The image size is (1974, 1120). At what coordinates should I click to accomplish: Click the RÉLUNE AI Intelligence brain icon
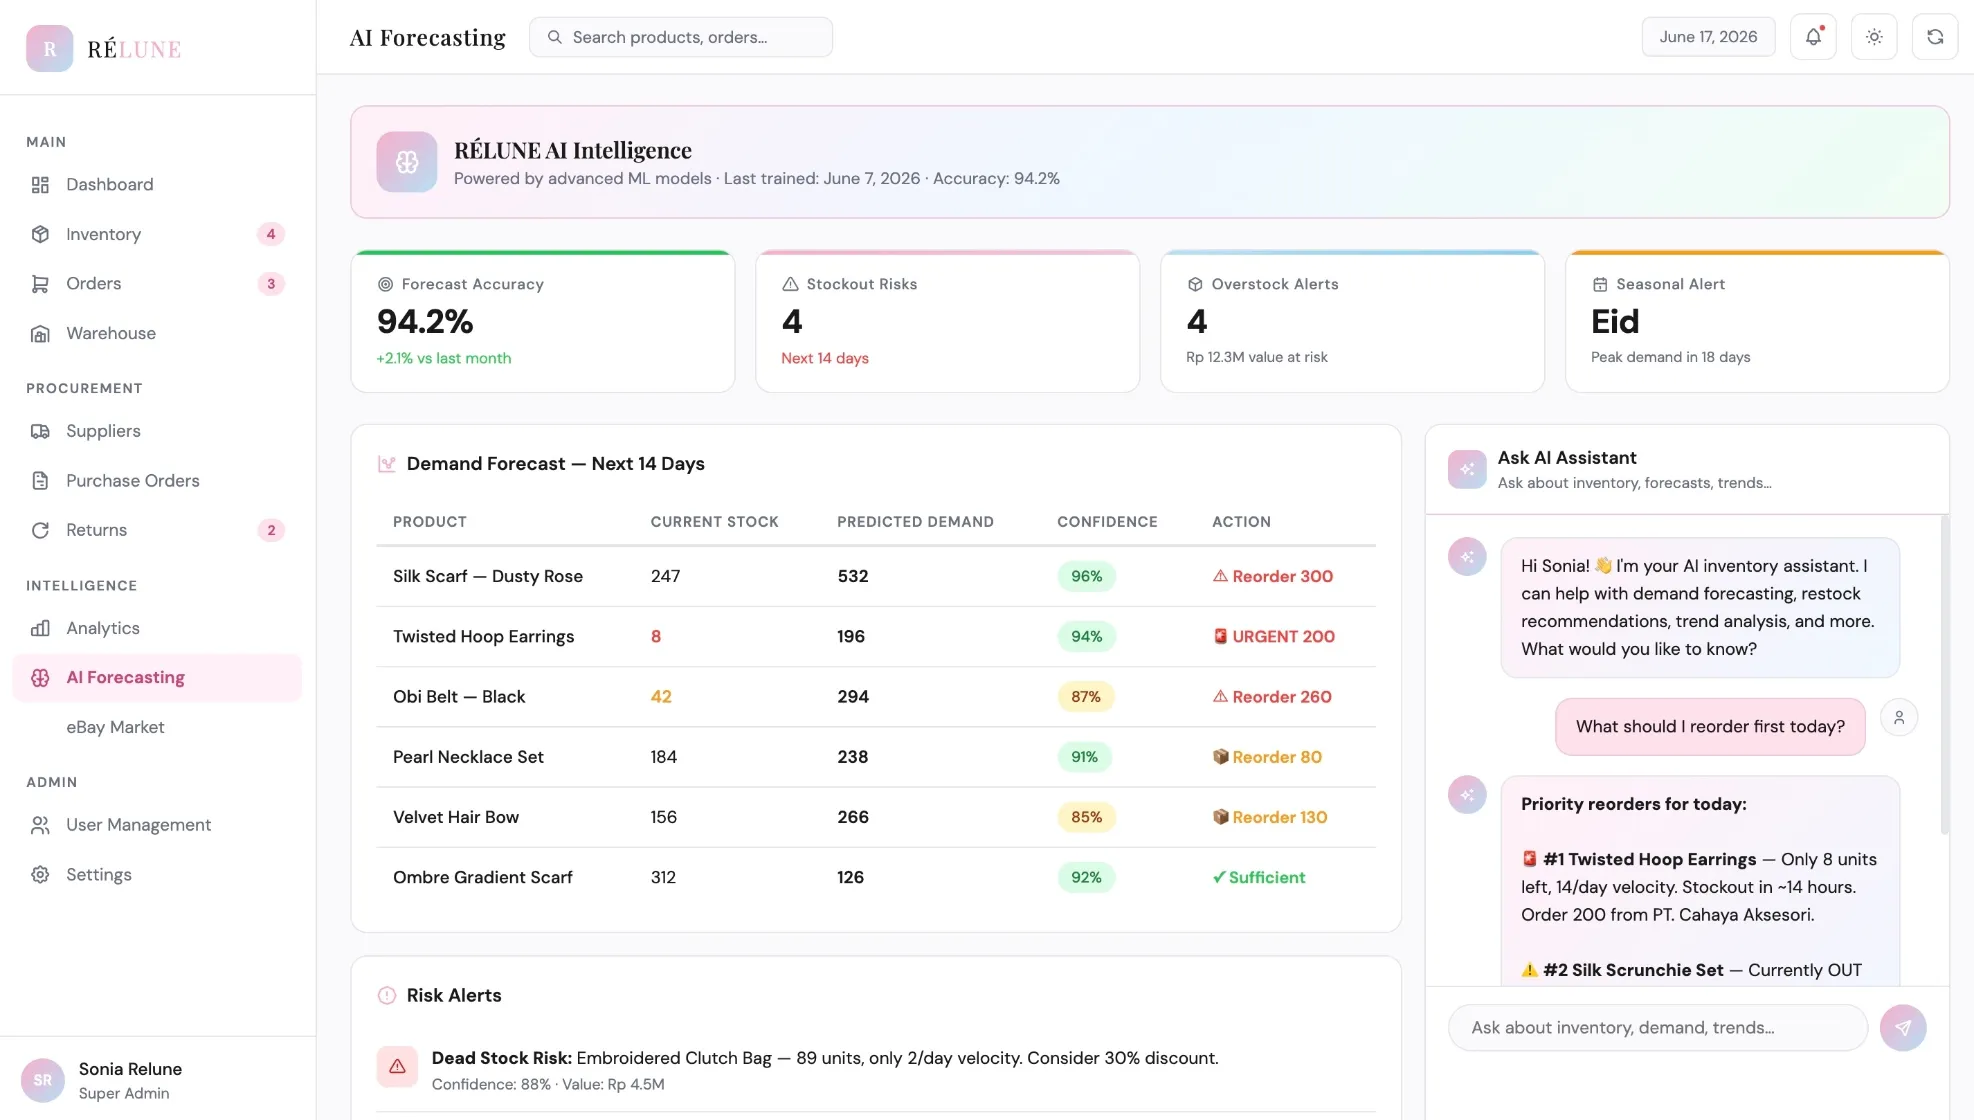pyautogui.click(x=407, y=162)
